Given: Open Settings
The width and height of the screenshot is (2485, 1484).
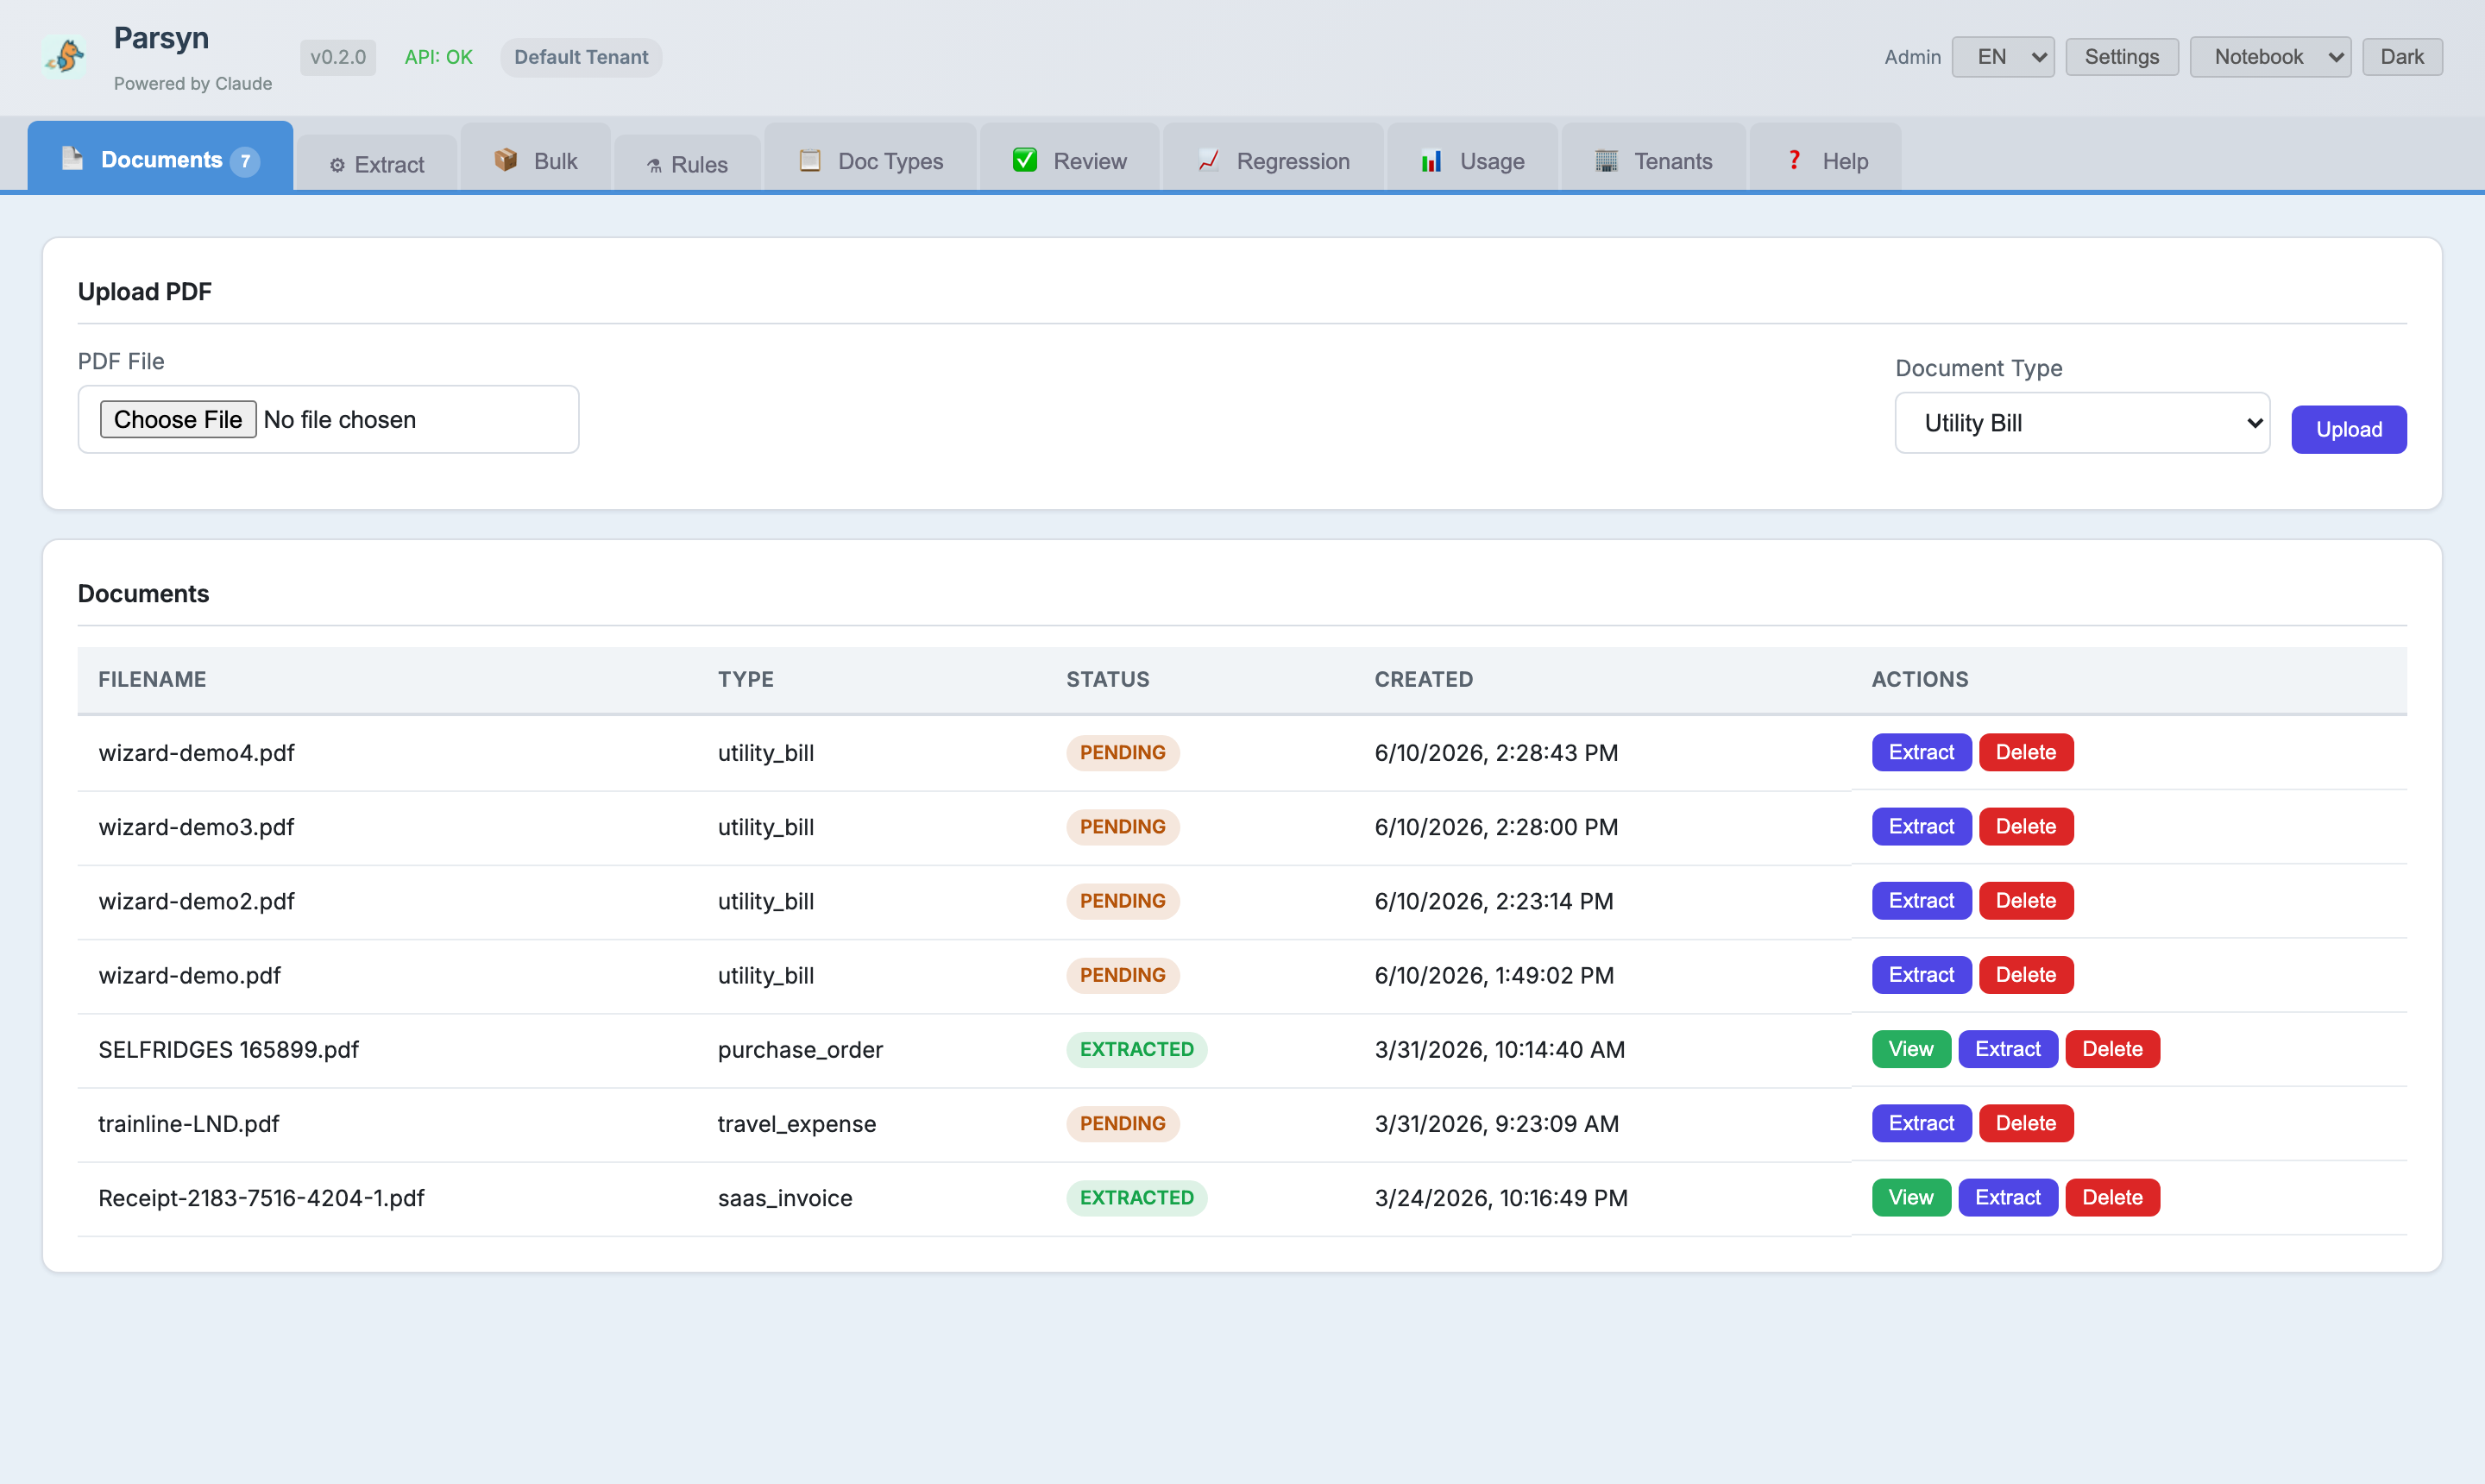Looking at the screenshot, I should click(x=2122, y=57).
